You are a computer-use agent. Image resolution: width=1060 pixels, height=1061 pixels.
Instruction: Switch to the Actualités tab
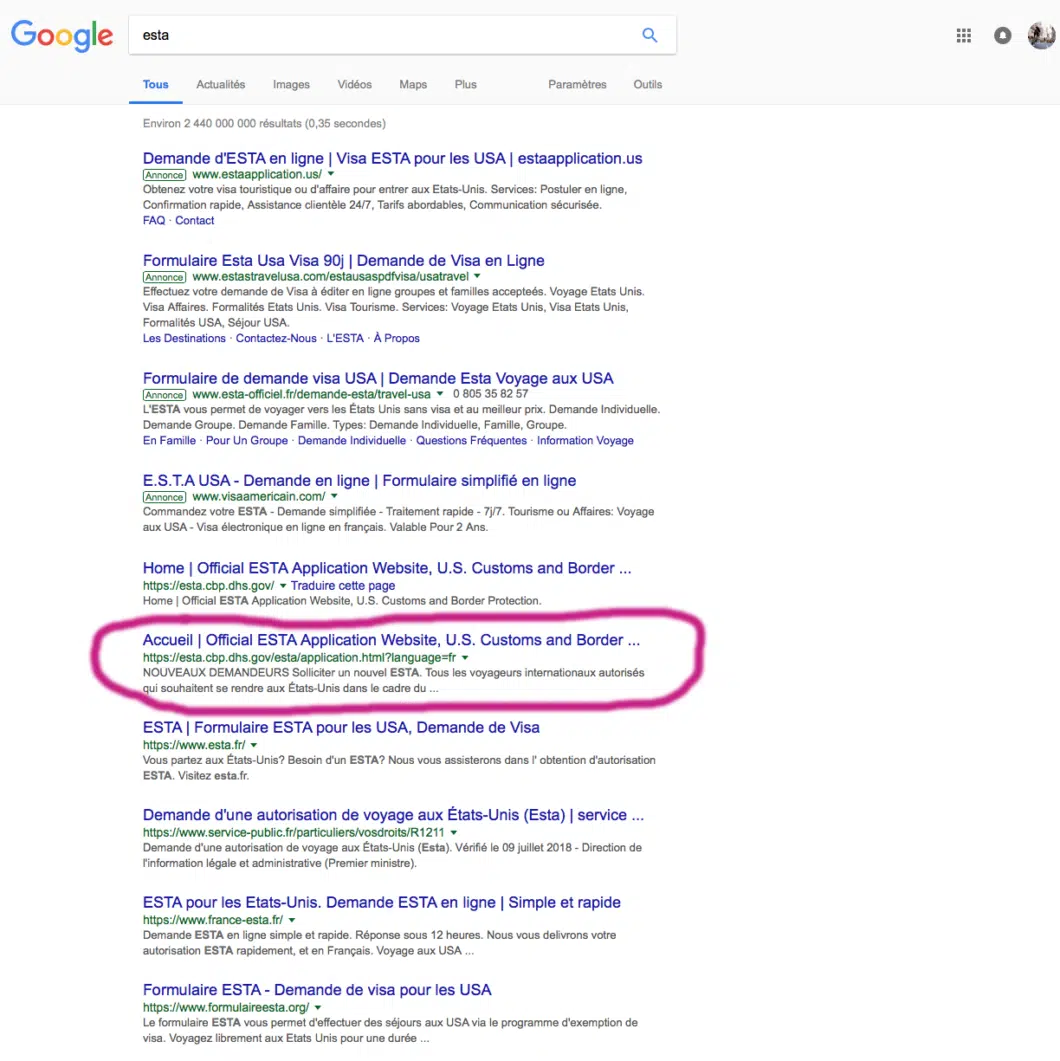click(x=221, y=85)
